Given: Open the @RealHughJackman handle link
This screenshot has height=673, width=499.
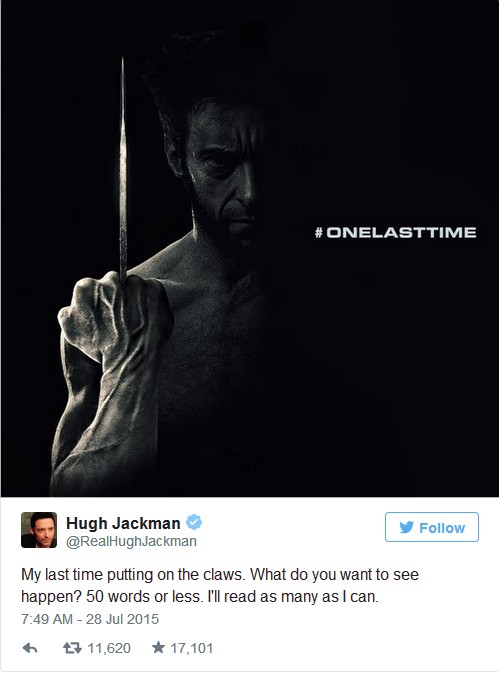Looking at the screenshot, I should click(x=131, y=541).
